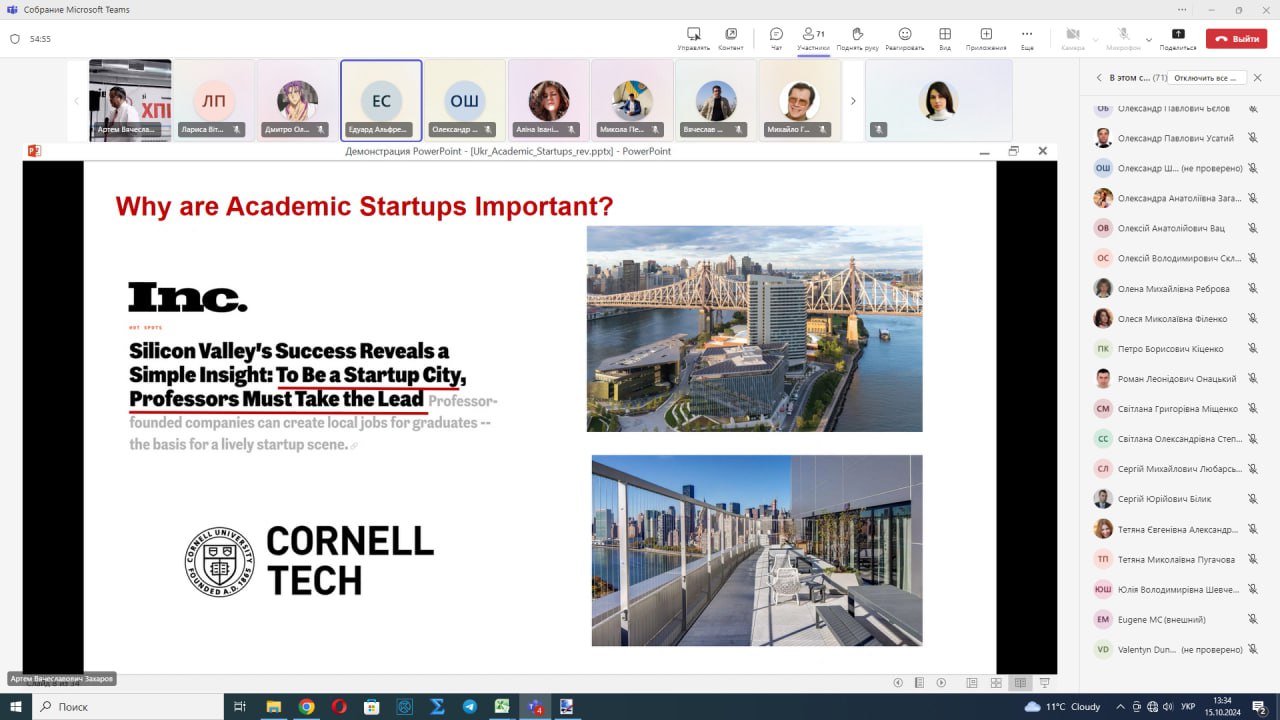Open the React (Реагировать) emoji menu
The height and width of the screenshot is (720, 1280).
click(904, 38)
